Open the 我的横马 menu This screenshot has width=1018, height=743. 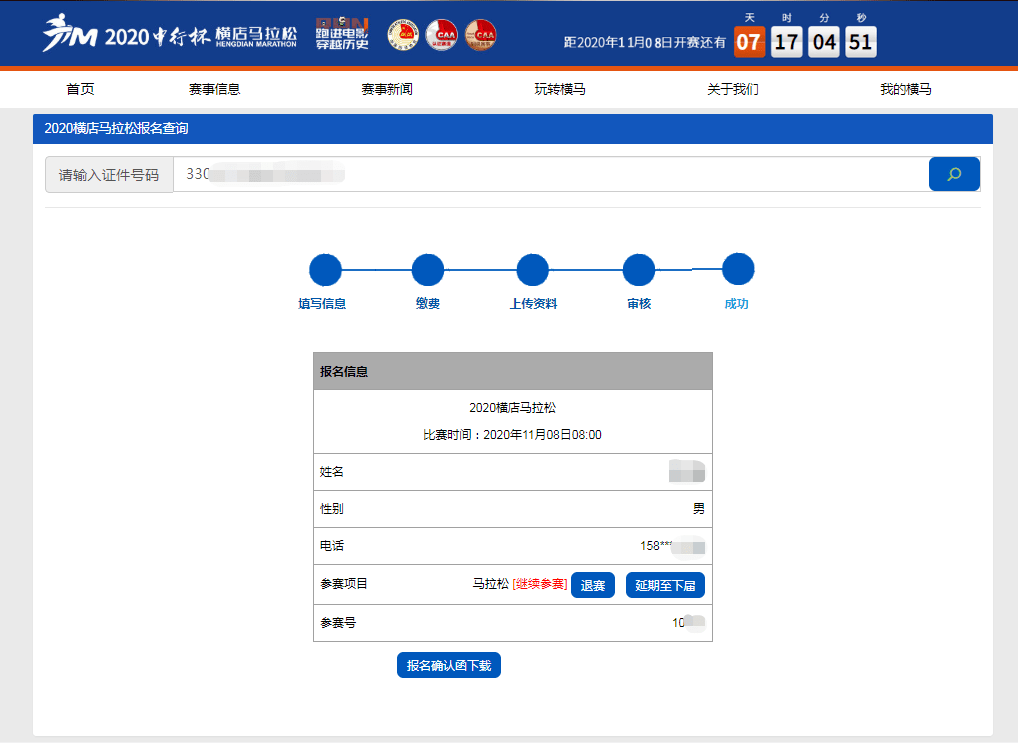coord(906,89)
